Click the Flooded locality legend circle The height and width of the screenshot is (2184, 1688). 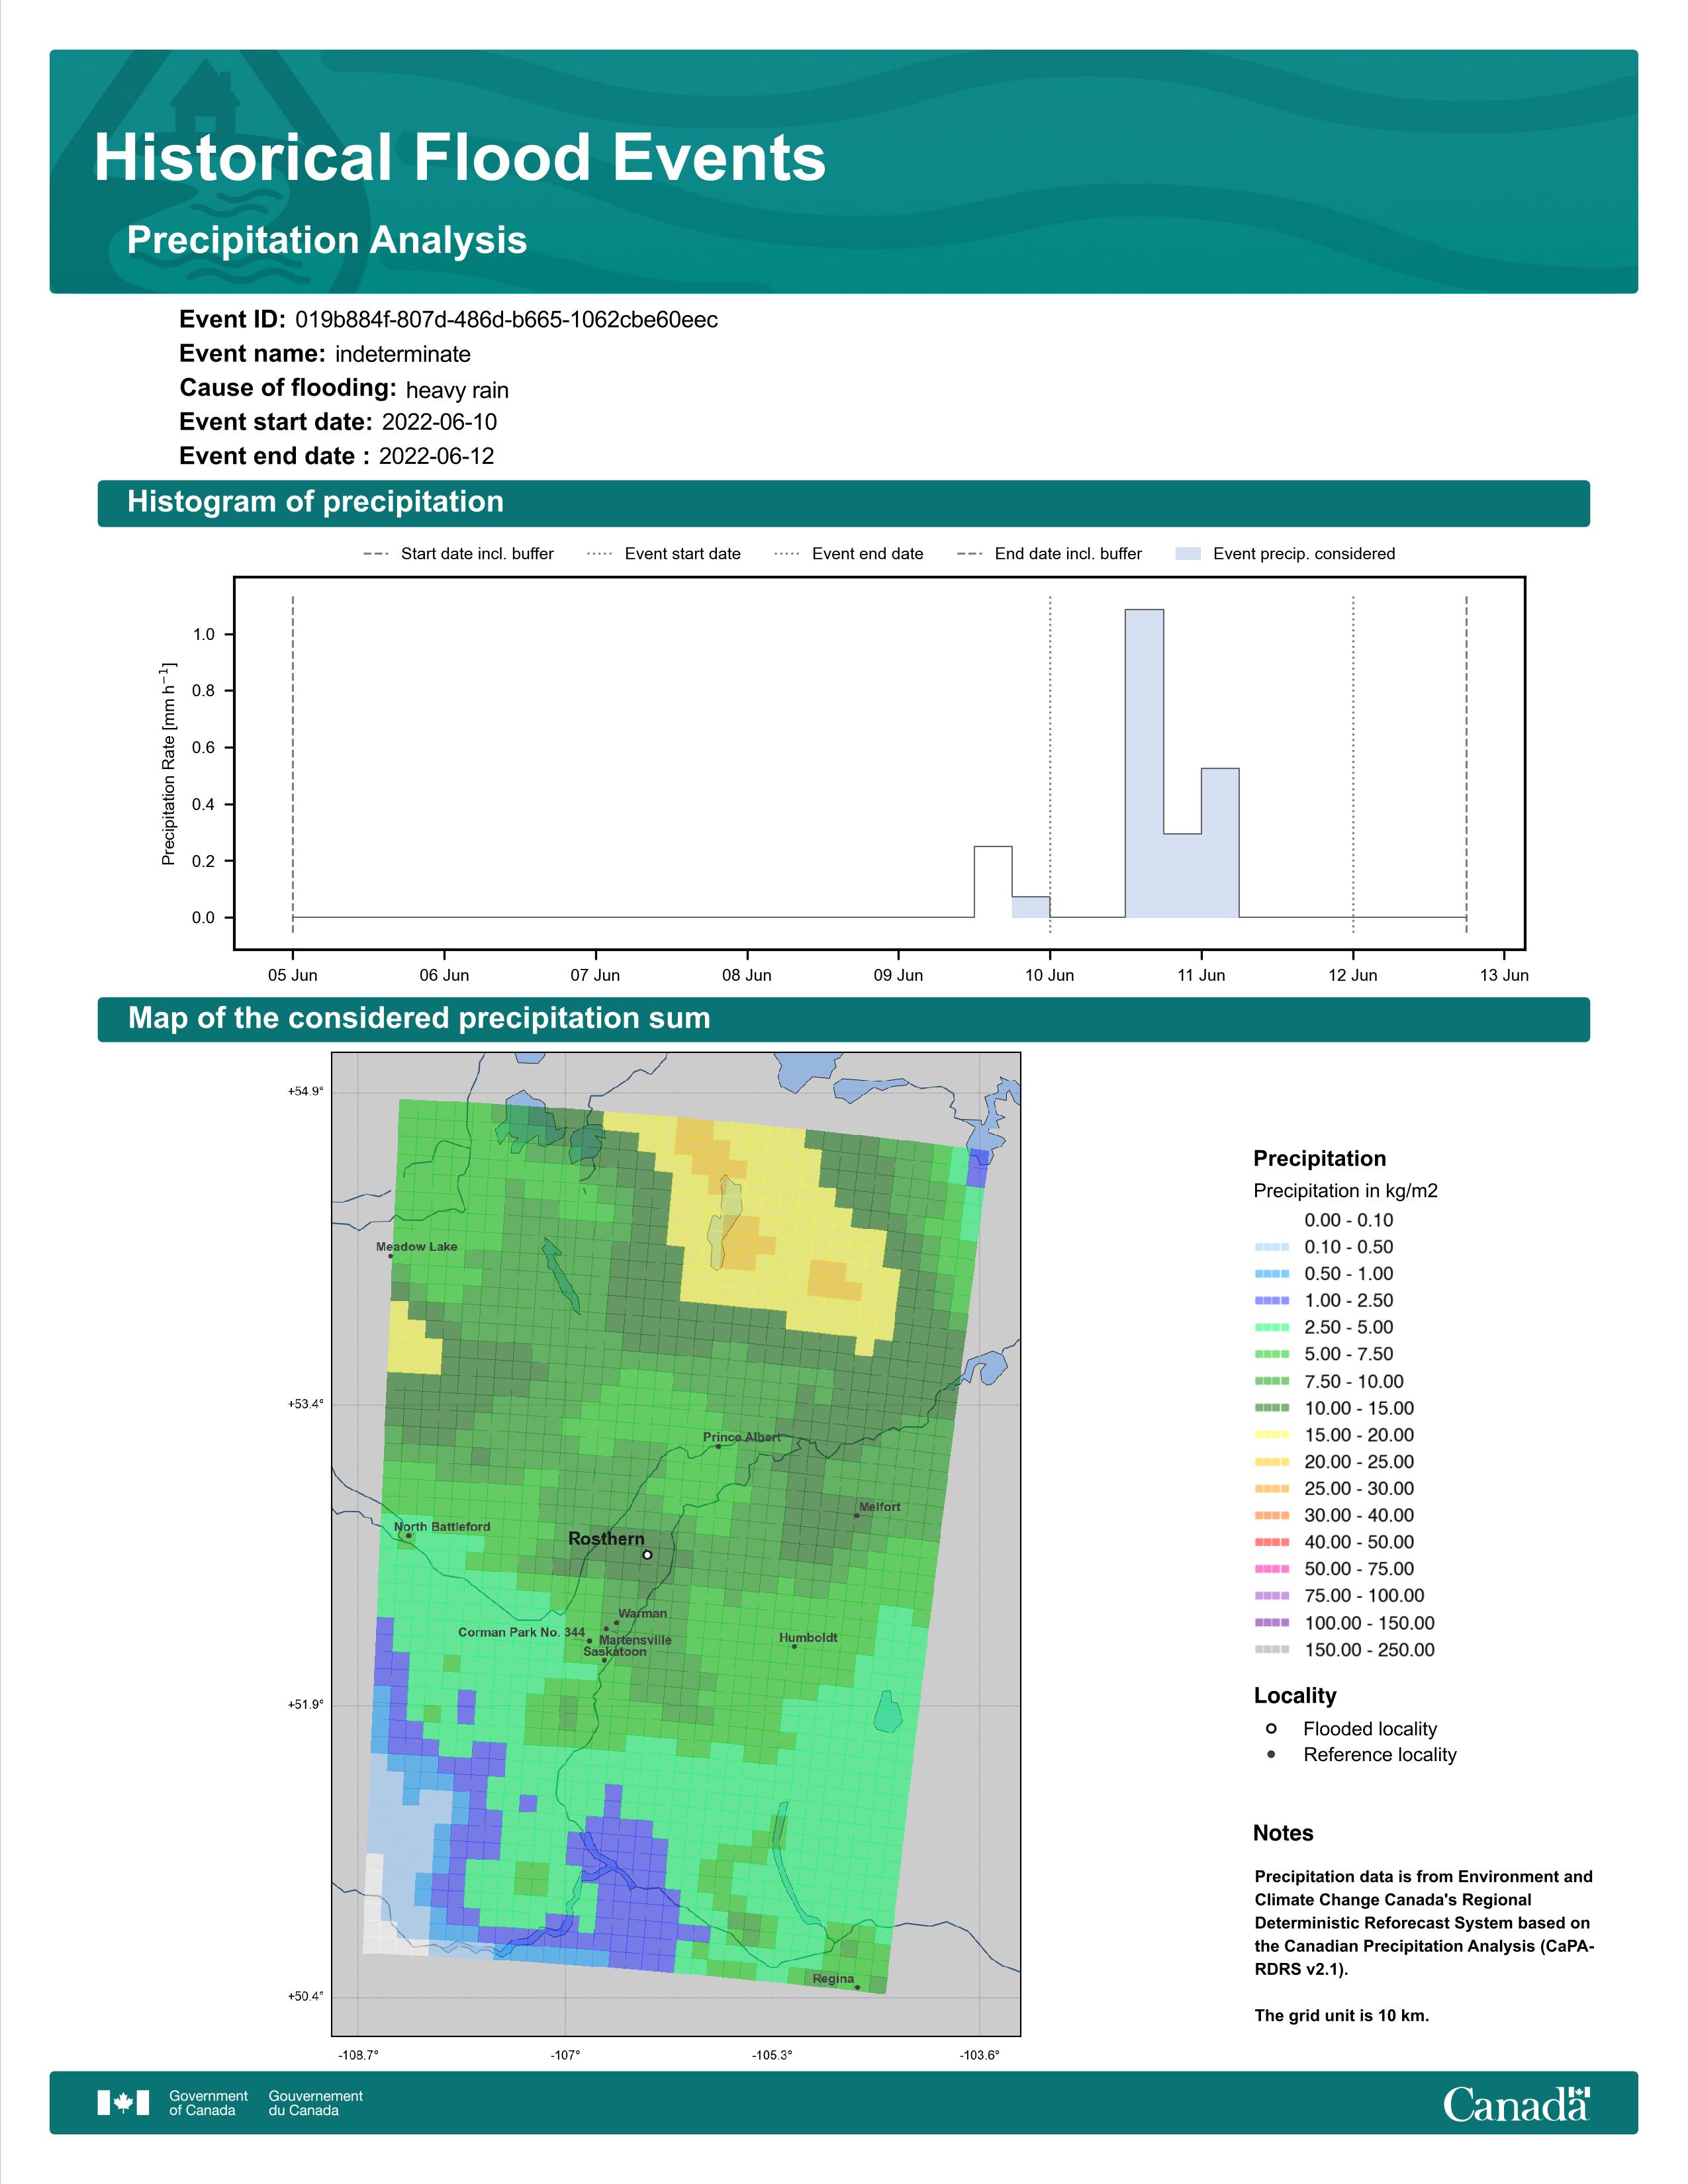[1271, 1728]
